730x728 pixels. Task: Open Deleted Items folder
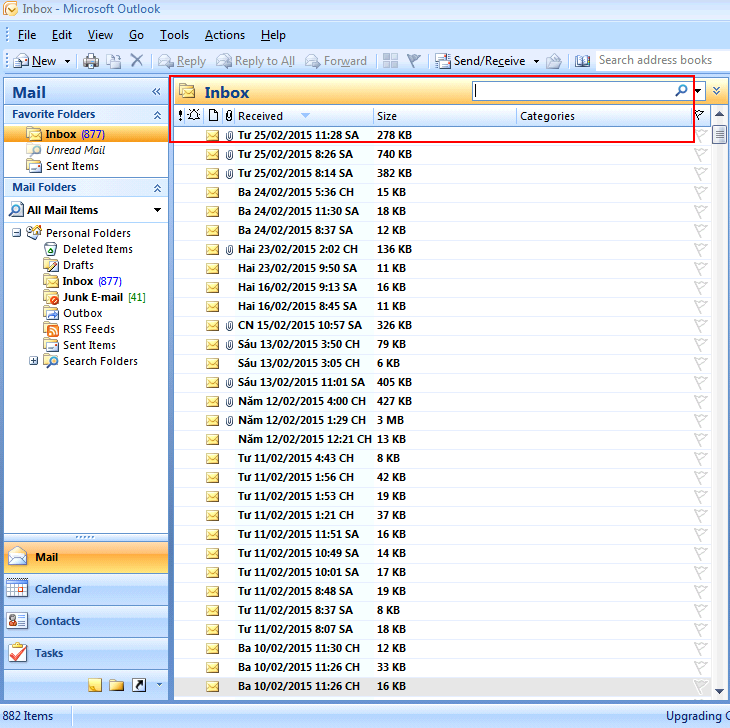98,249
